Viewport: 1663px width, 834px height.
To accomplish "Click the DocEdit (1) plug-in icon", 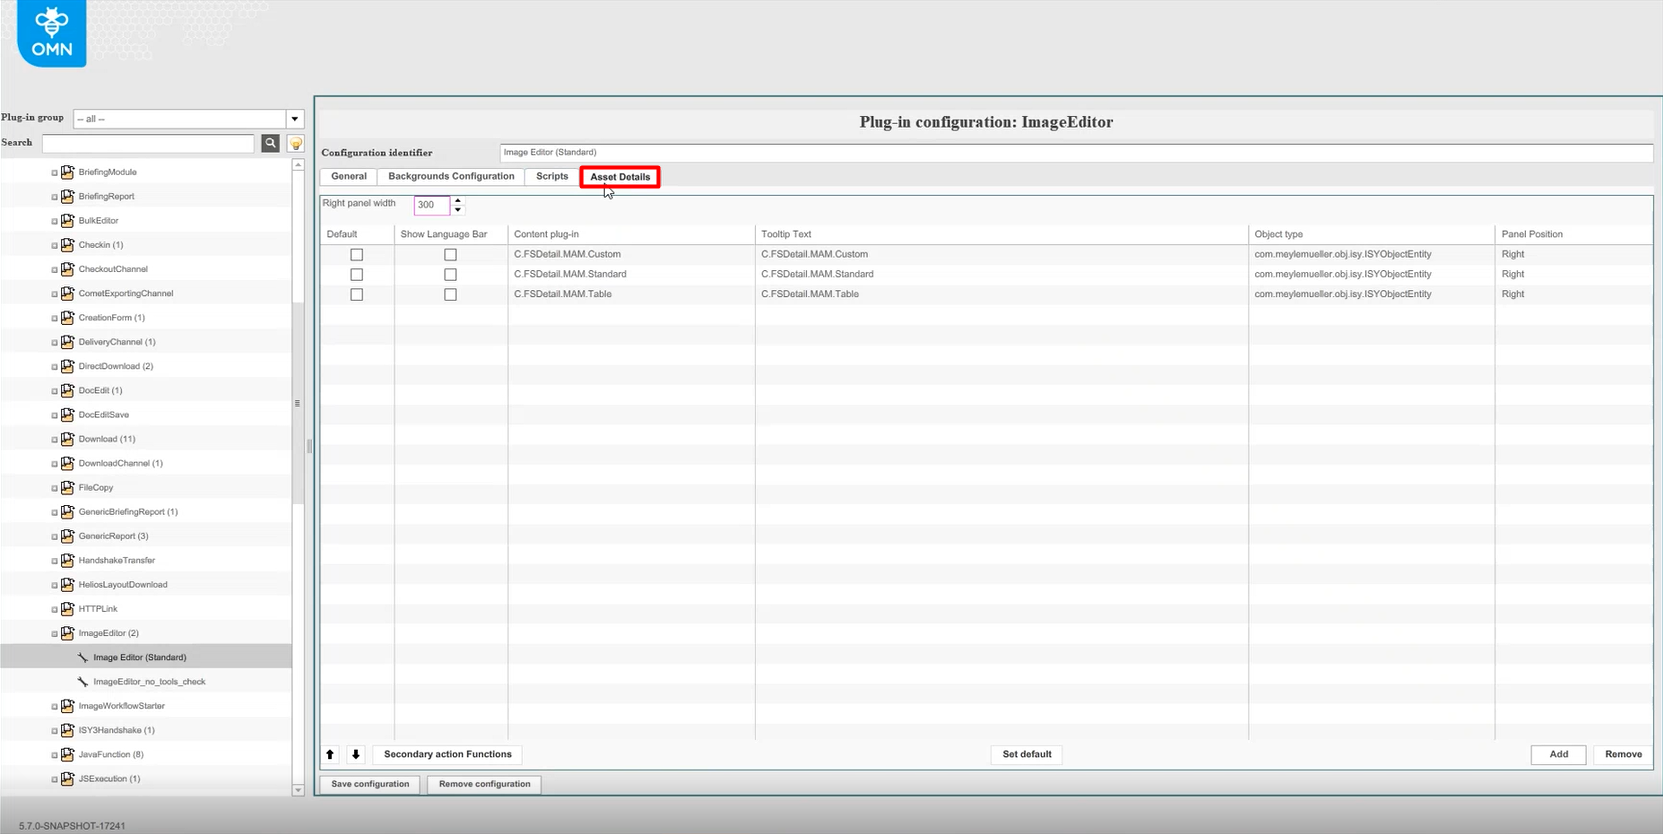I will [x=68, y=390].
